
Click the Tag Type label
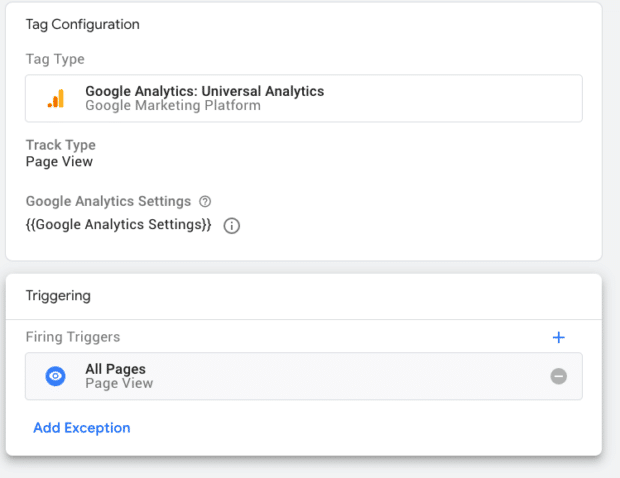(55, 59)
